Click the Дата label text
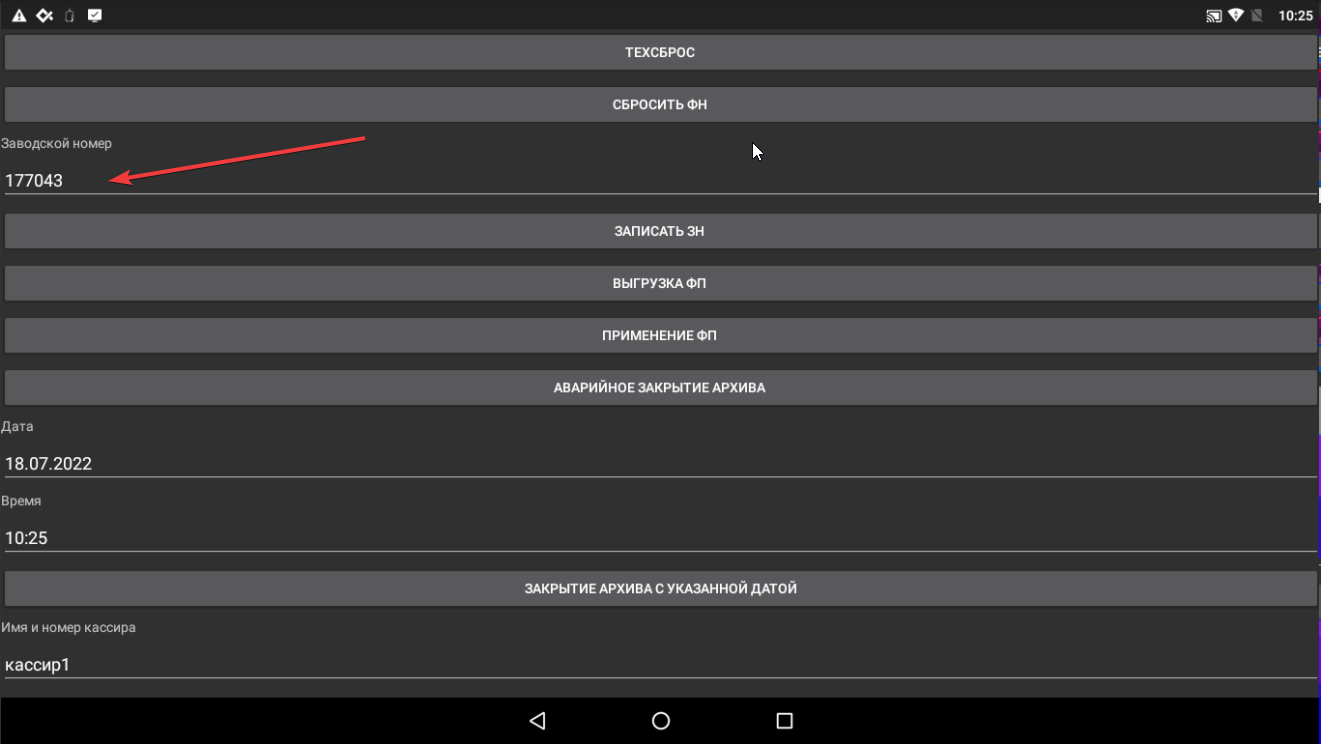The width and height of the screenshot is (1321, 744). 17,427
